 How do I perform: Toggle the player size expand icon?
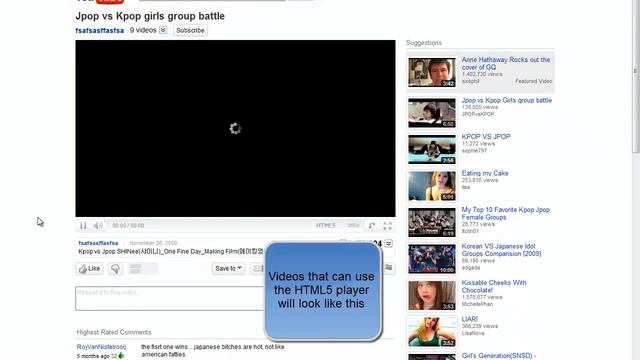(372, 225)
